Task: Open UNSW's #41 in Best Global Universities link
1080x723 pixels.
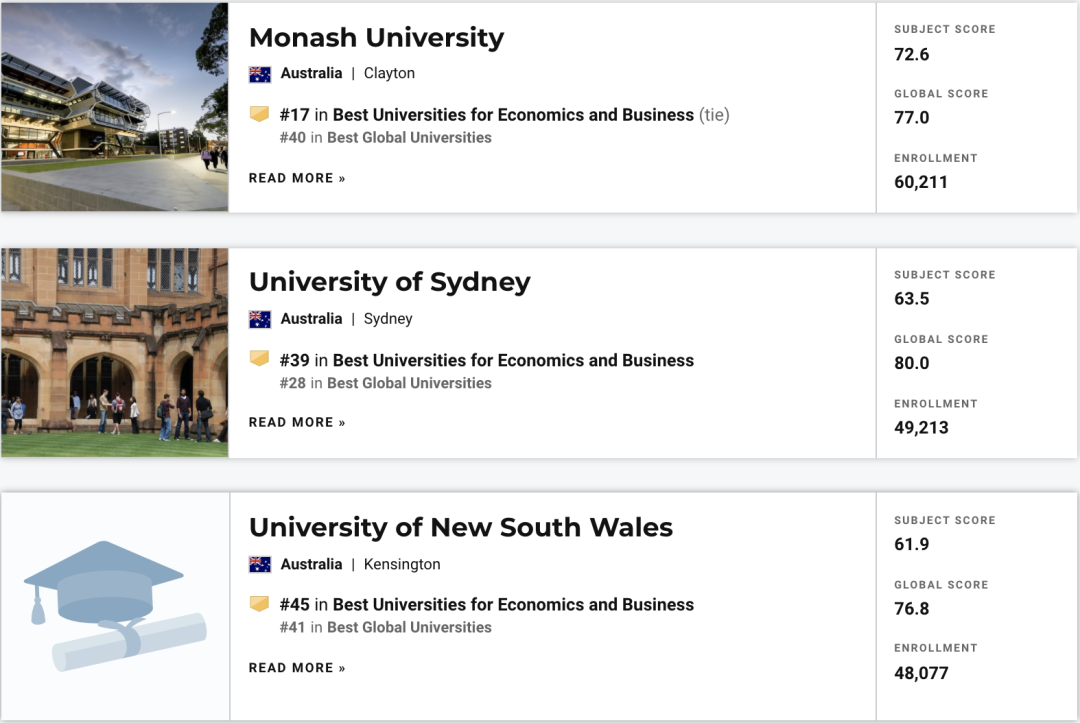Action: [x=386, y=627]
